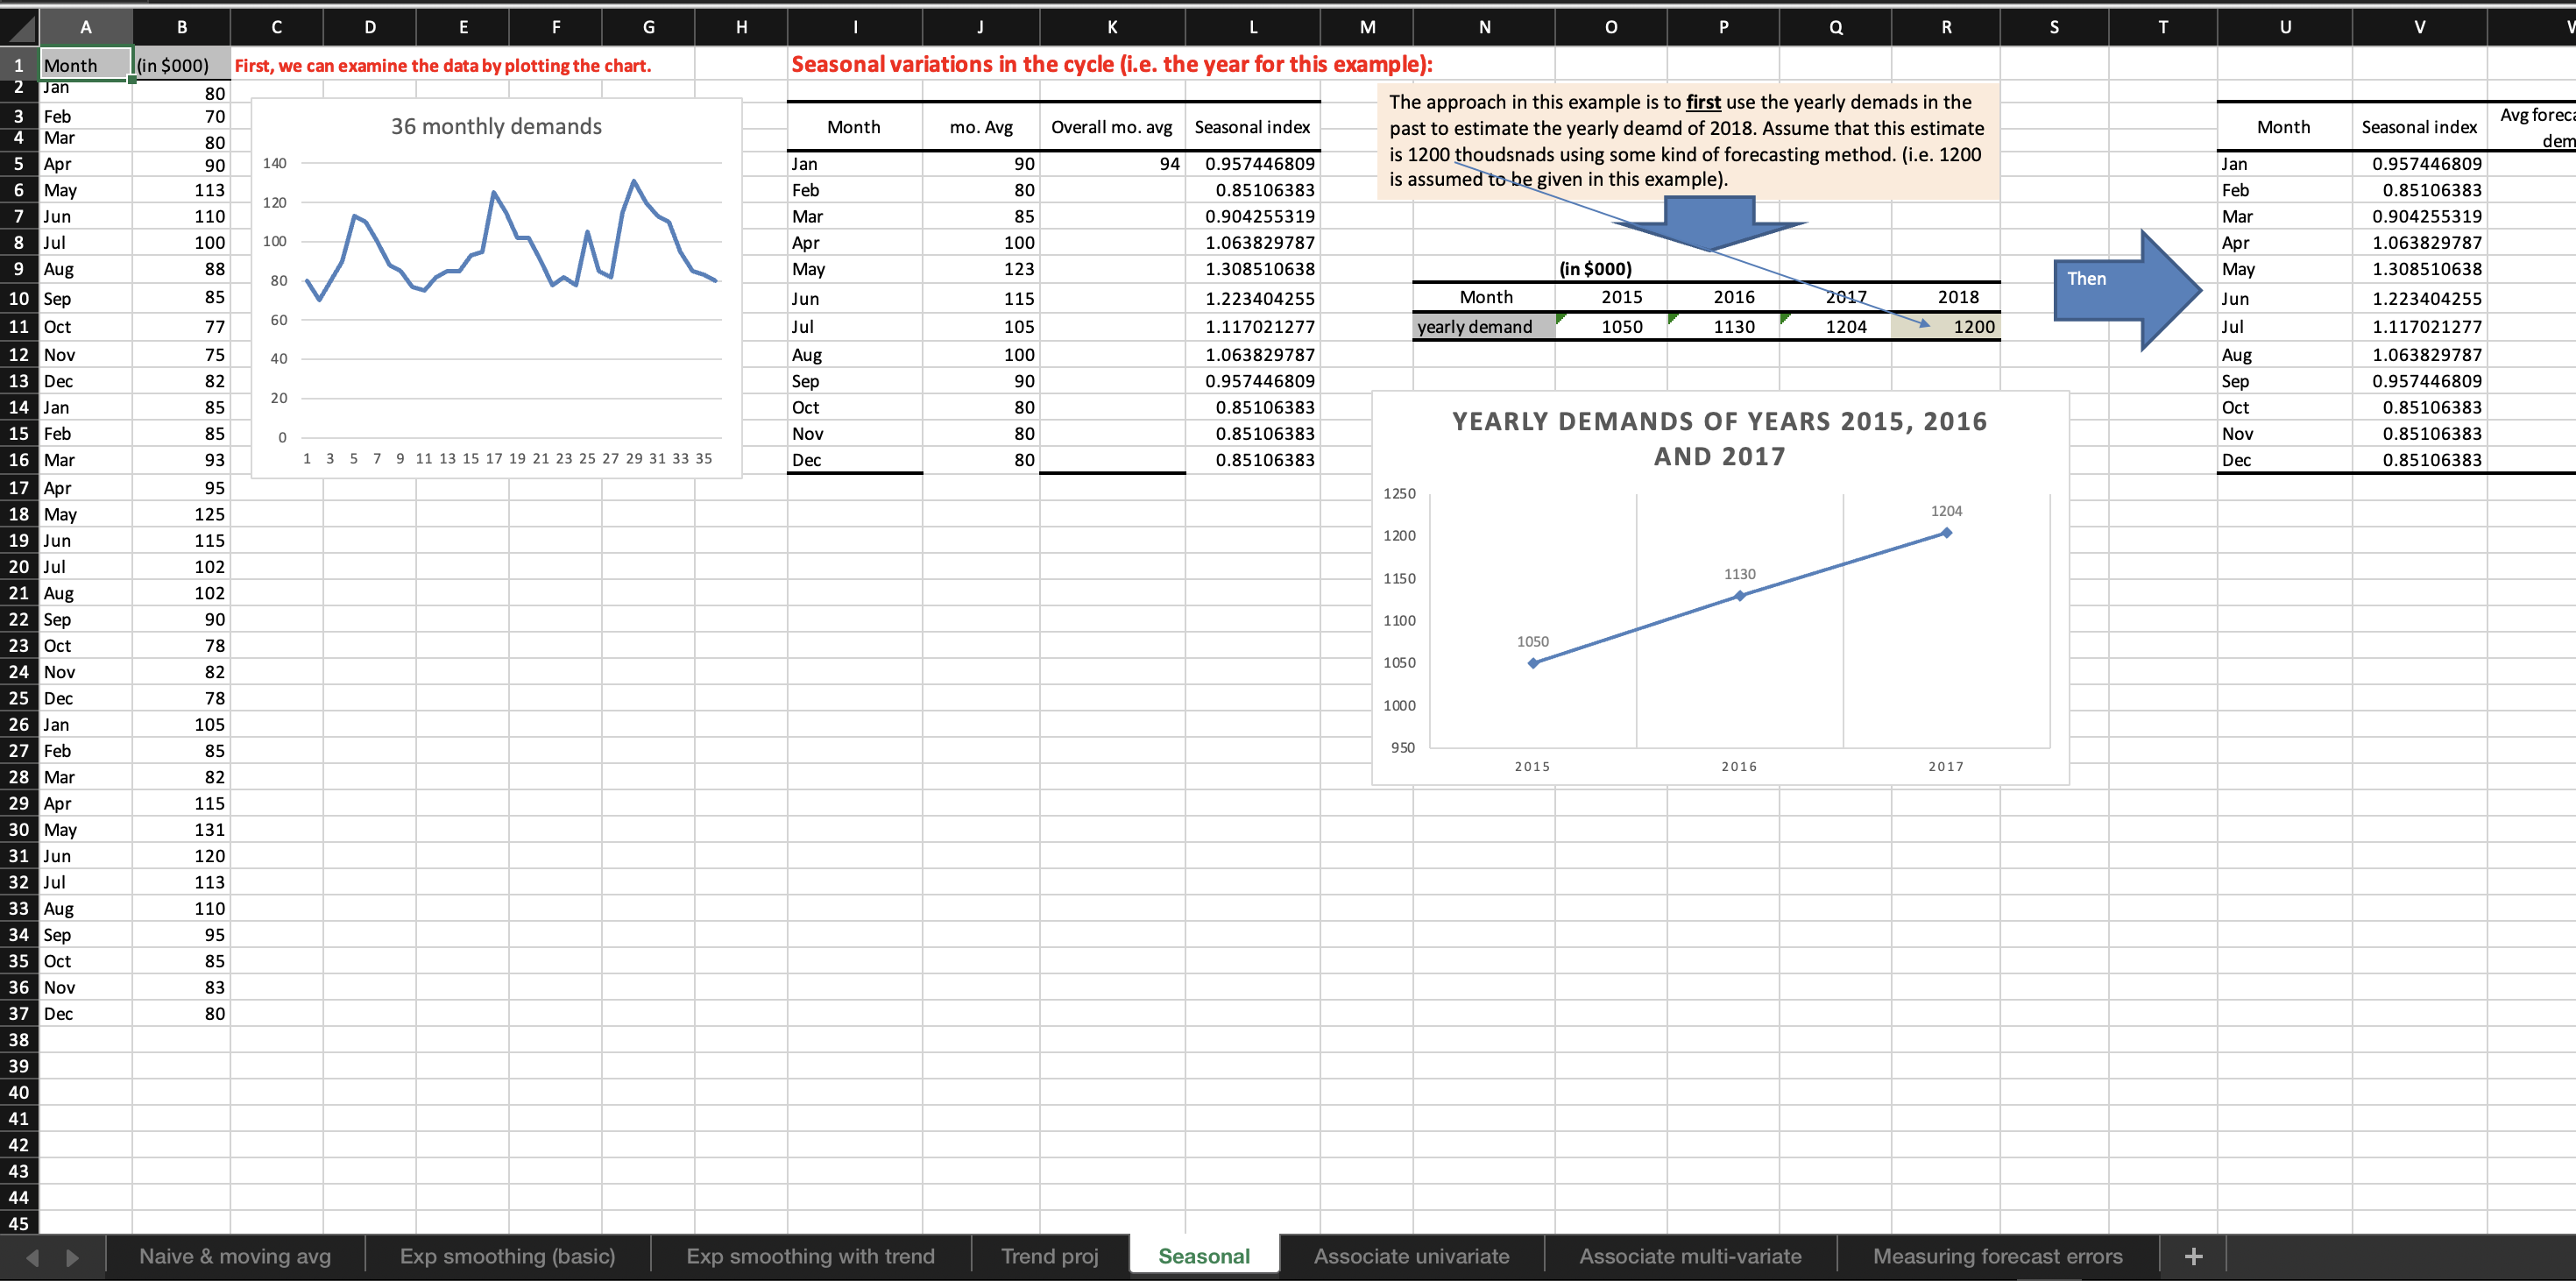Select row 18 header
The image size is (2576, 1281).
point(19,514)
